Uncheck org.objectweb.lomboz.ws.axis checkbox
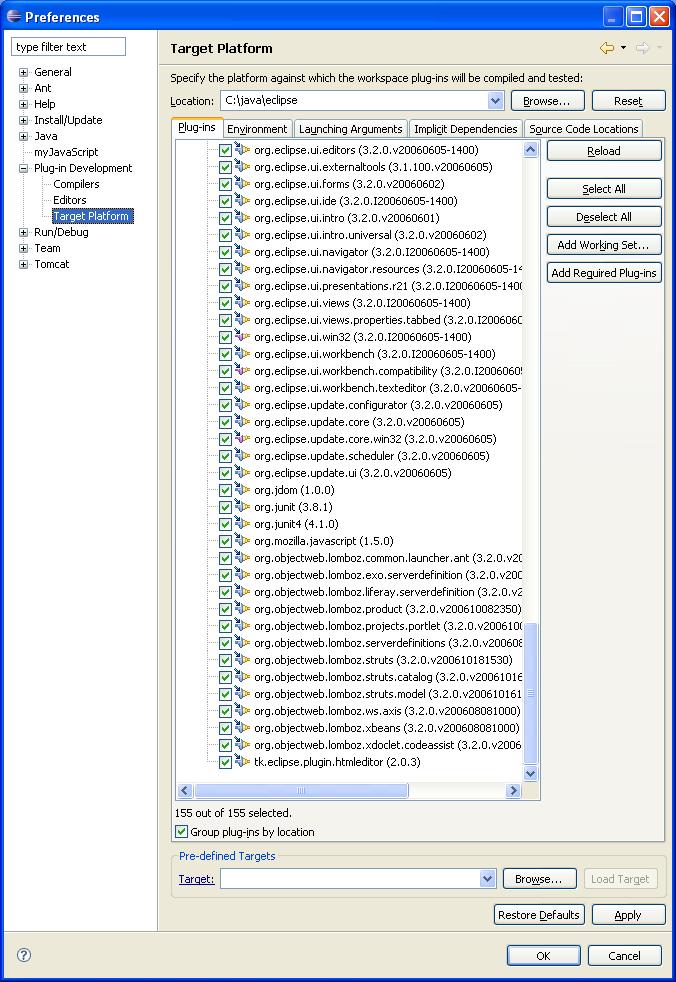Screen dimensions: 676x982 [x=226, y=711]
